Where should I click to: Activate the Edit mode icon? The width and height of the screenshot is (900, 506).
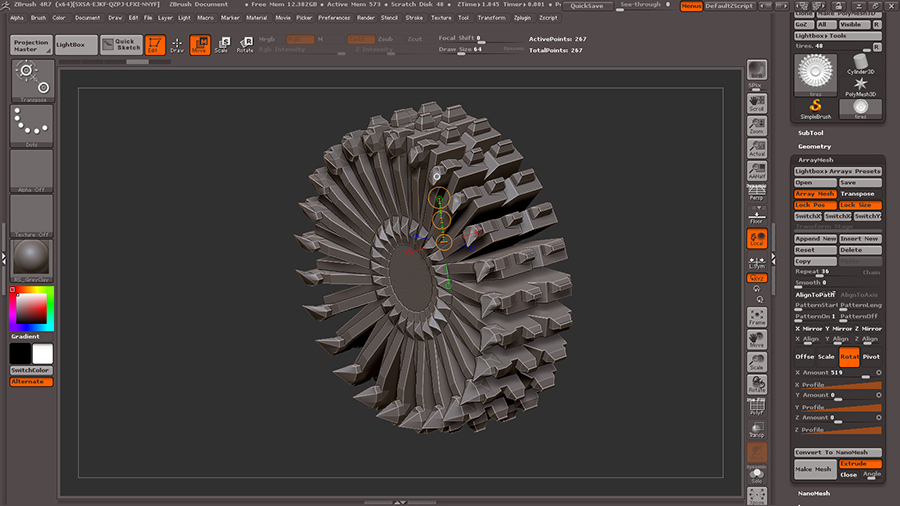pos(155,45)
